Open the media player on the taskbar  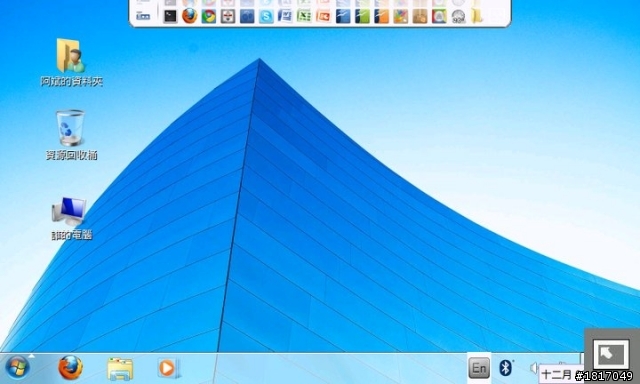click(168, 368)
